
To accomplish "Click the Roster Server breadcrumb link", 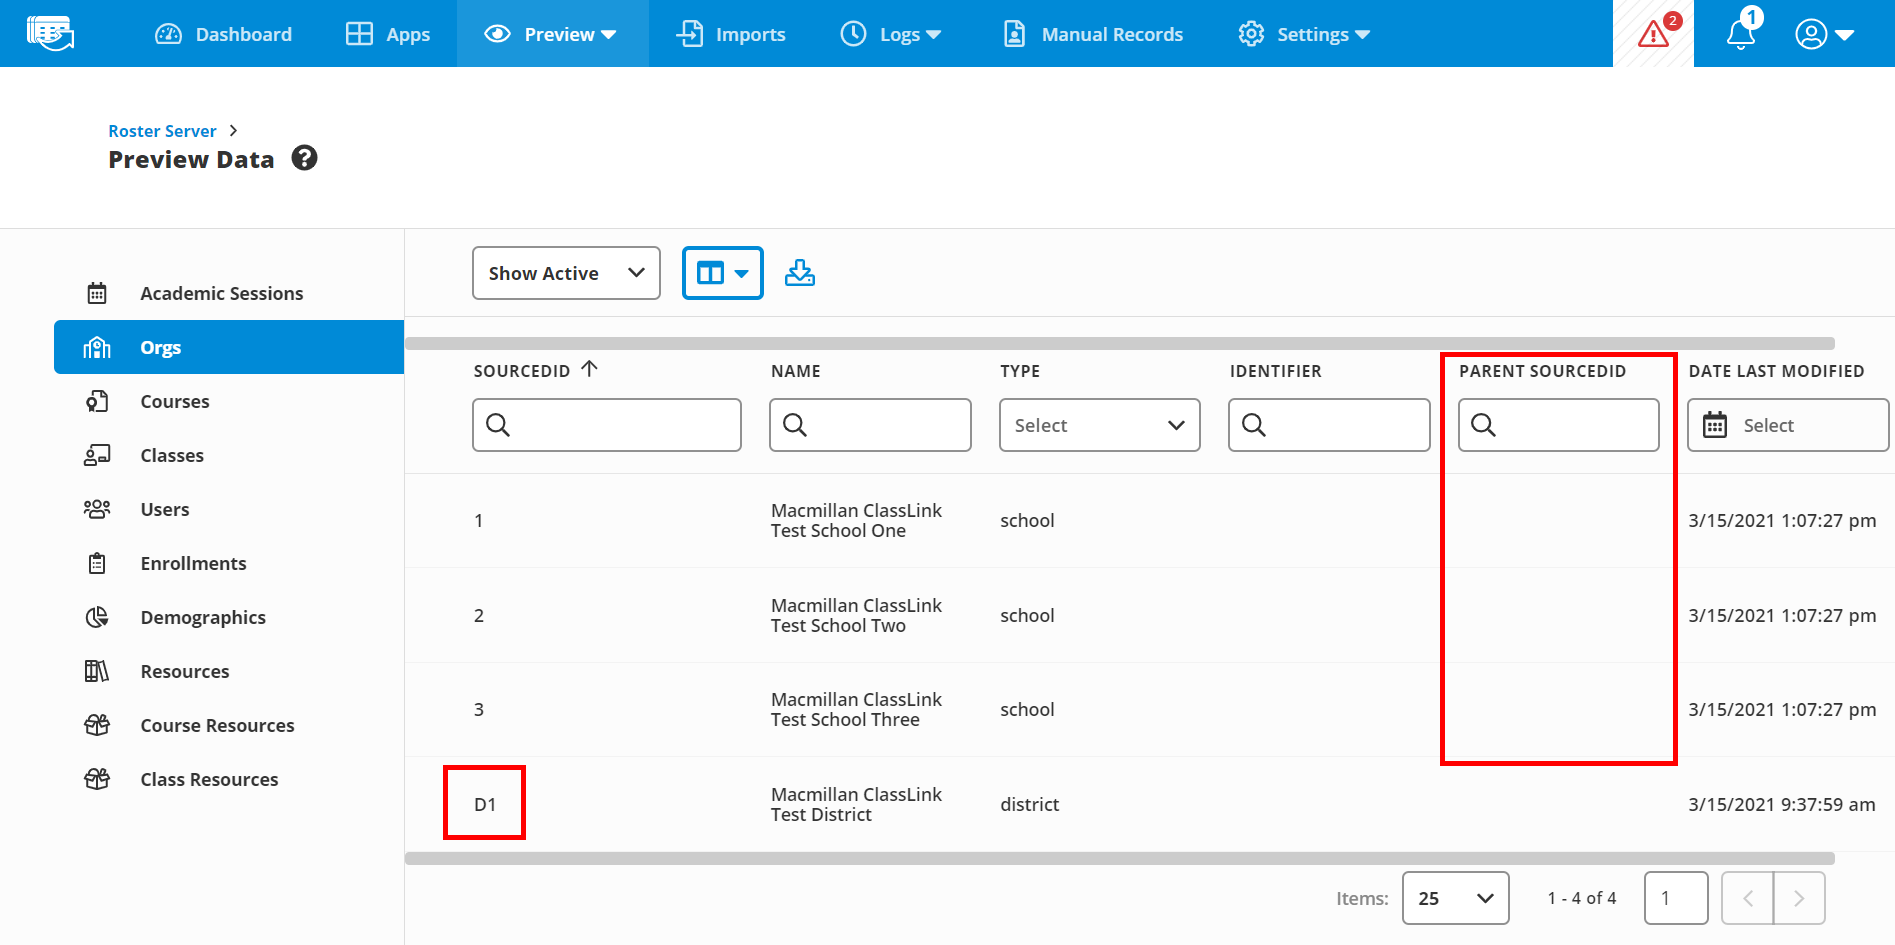I will 162,130.
